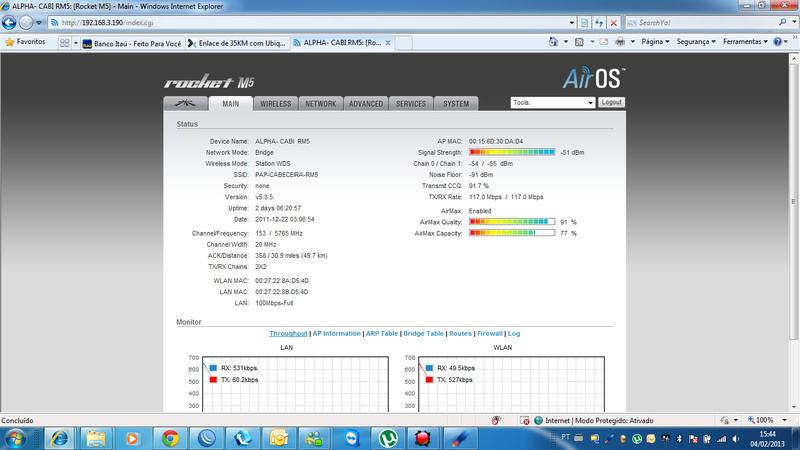
Task: Switch to the SYSTEM tab
Action: 456,104
